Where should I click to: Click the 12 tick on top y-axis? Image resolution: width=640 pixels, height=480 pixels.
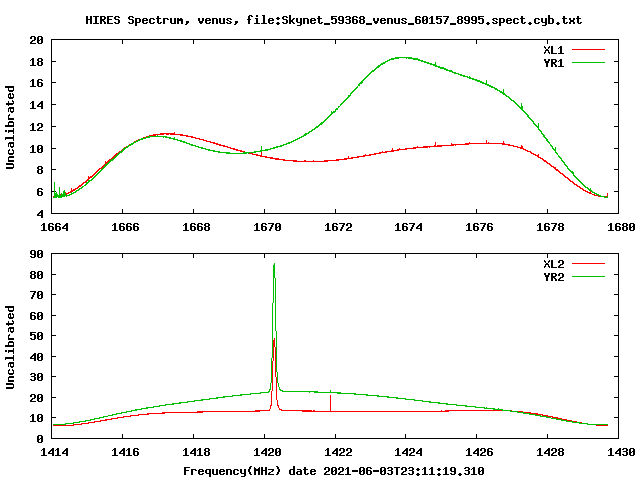tap(36, 127)
